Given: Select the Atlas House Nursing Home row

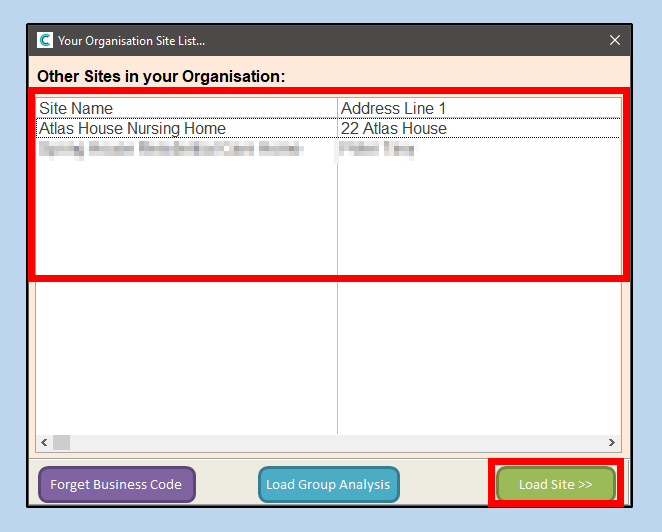Looking at the screenshot, I should 133,129.
